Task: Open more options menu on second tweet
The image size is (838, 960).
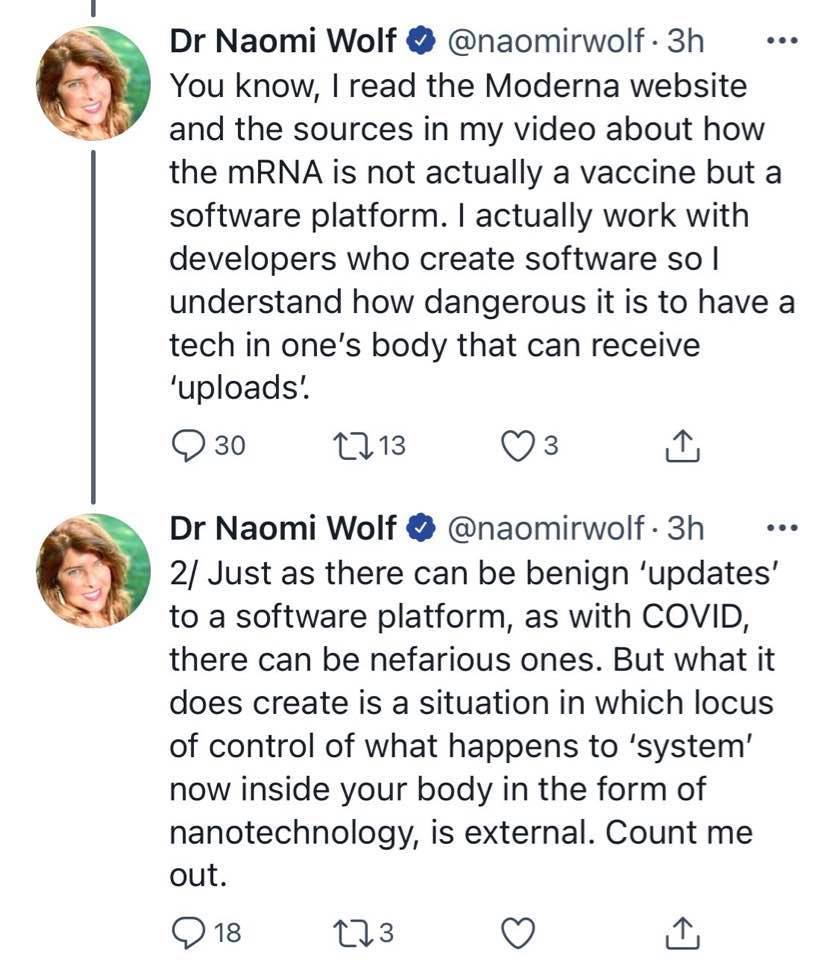Action: point(780,528)
